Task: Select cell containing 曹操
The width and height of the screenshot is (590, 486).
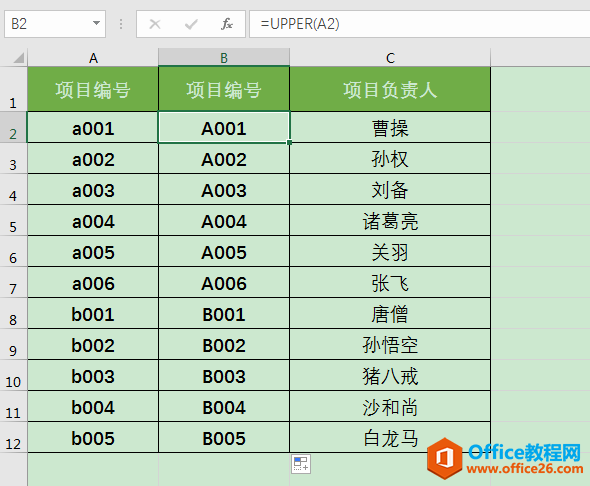Action: 390,128
